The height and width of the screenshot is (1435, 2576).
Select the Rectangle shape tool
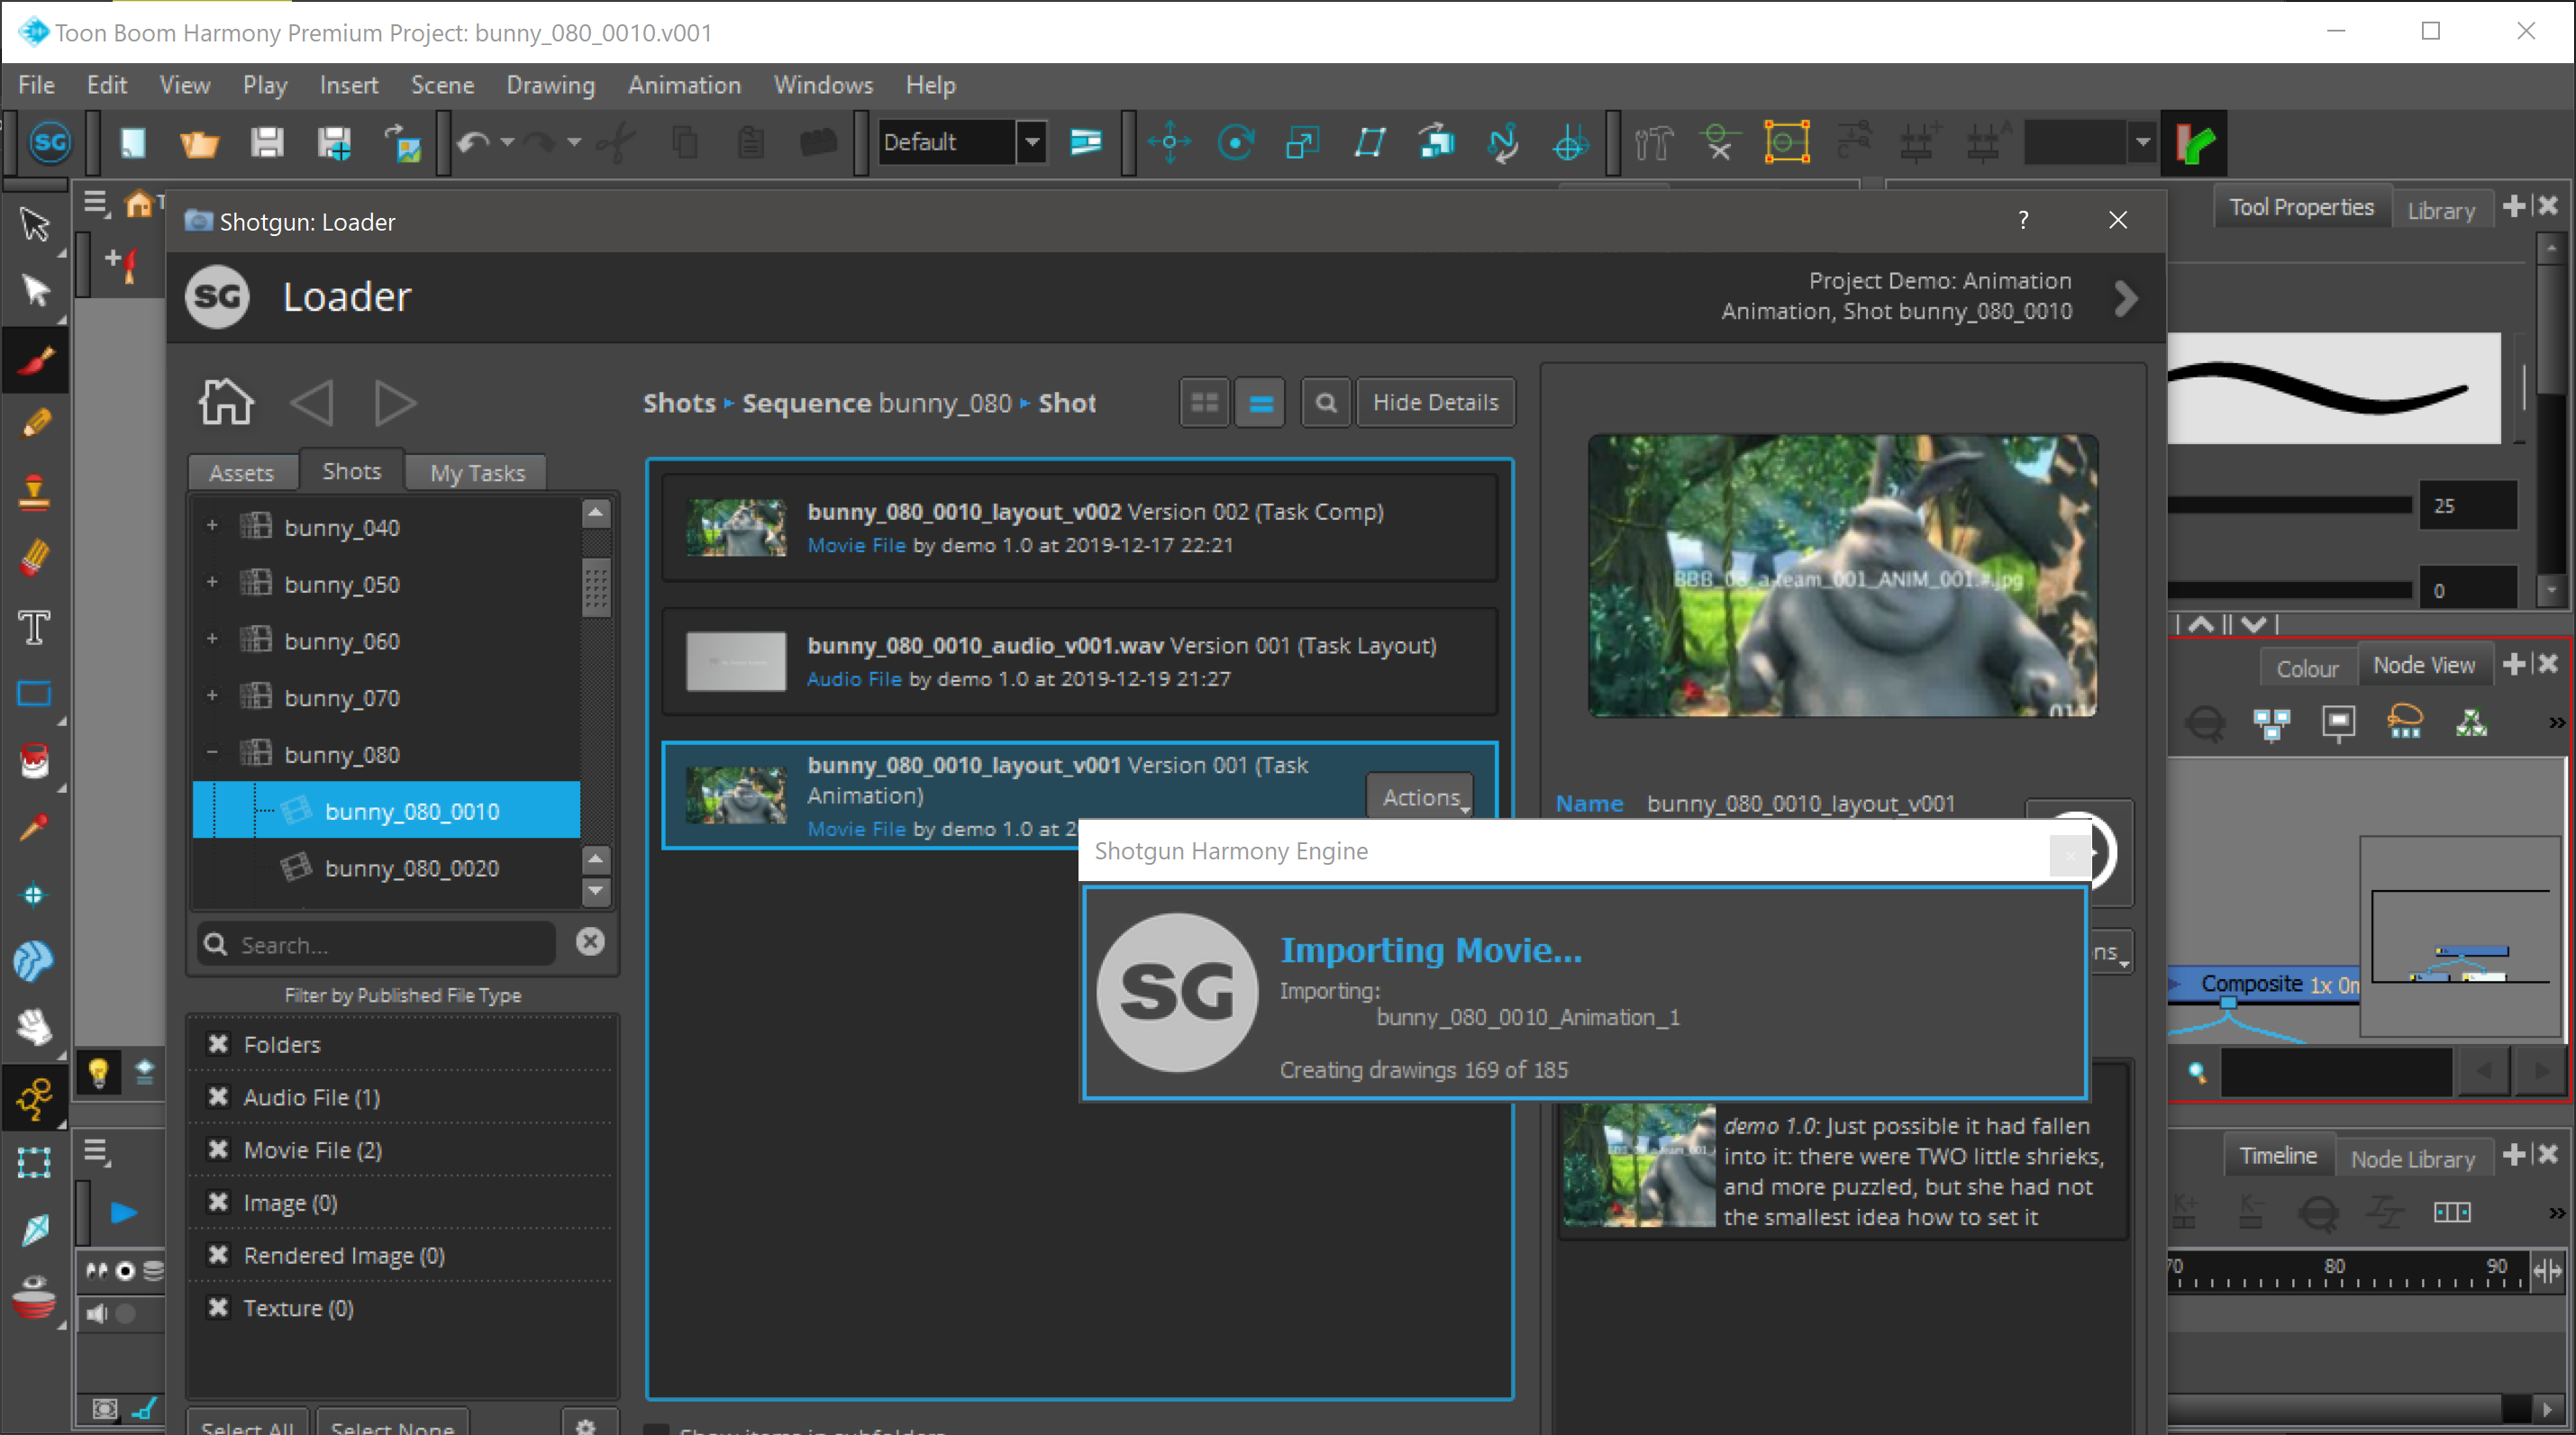coord(35,694)
